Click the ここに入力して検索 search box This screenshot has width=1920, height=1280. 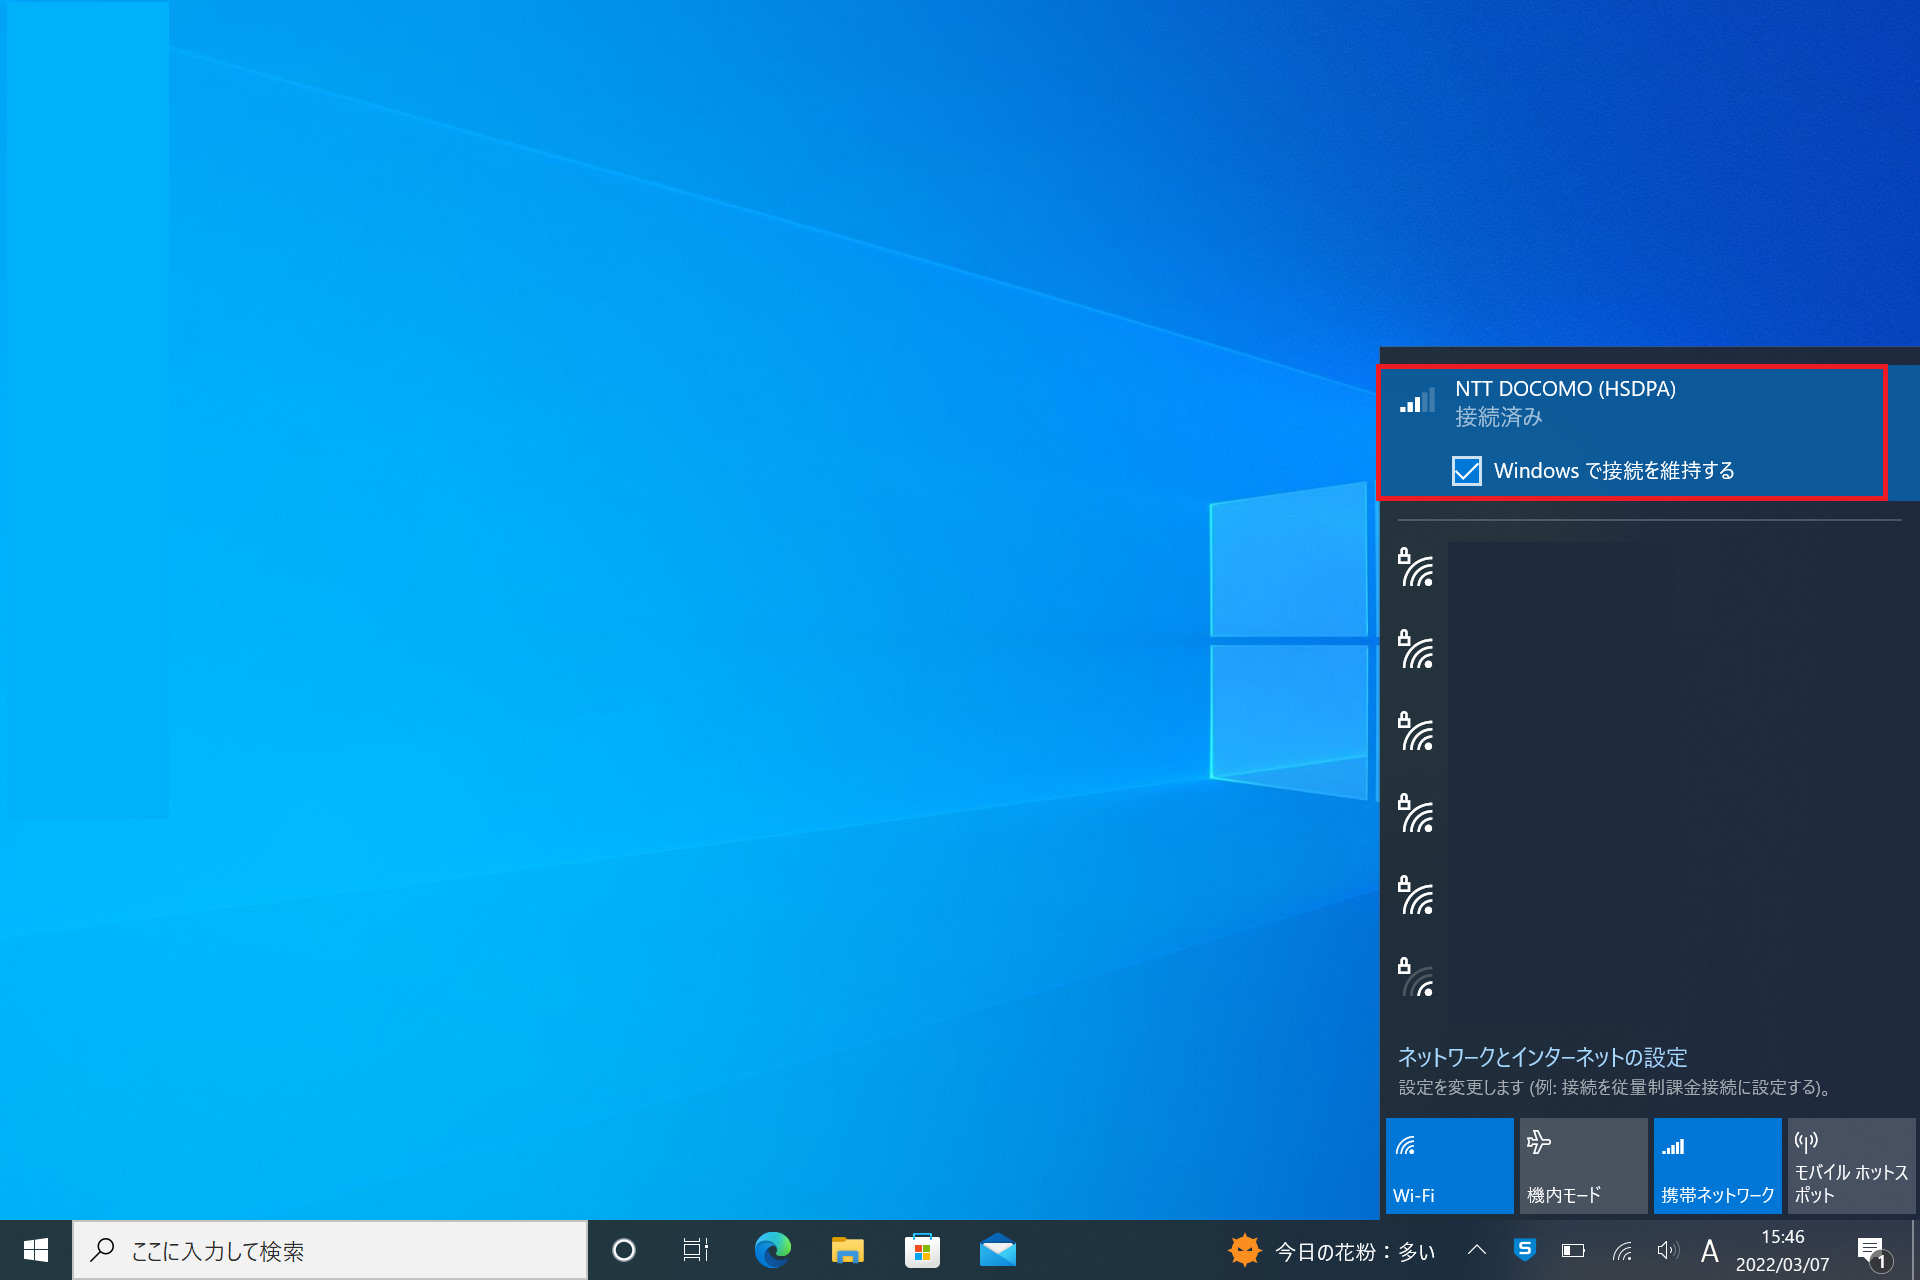coord(330,1250)
